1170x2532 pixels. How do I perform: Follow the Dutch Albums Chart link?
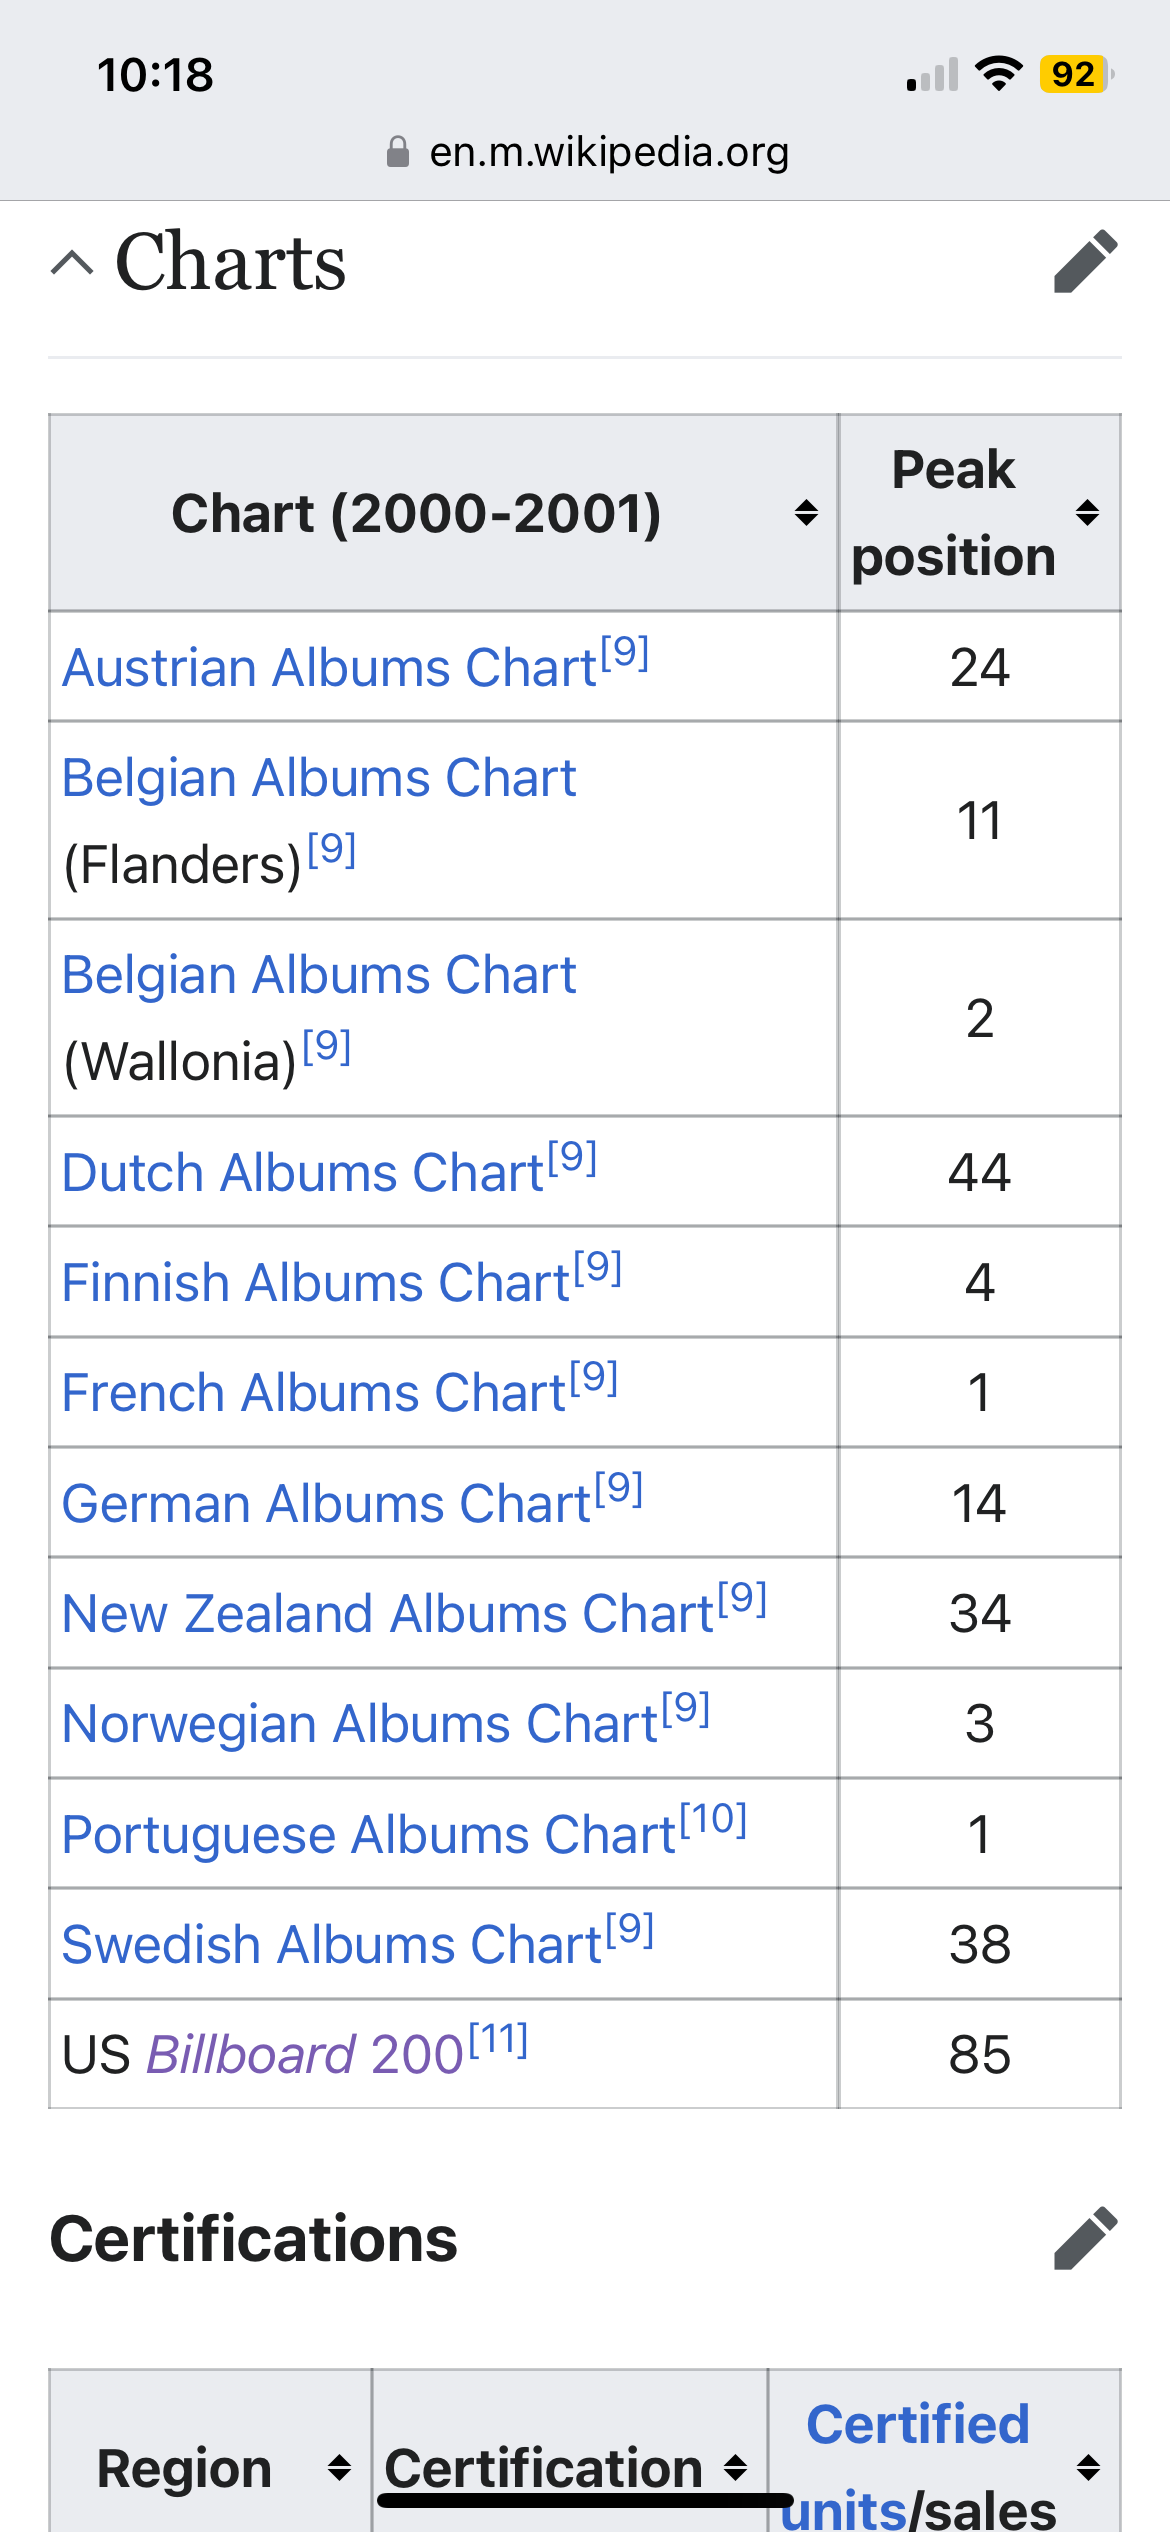(302, 1173)
